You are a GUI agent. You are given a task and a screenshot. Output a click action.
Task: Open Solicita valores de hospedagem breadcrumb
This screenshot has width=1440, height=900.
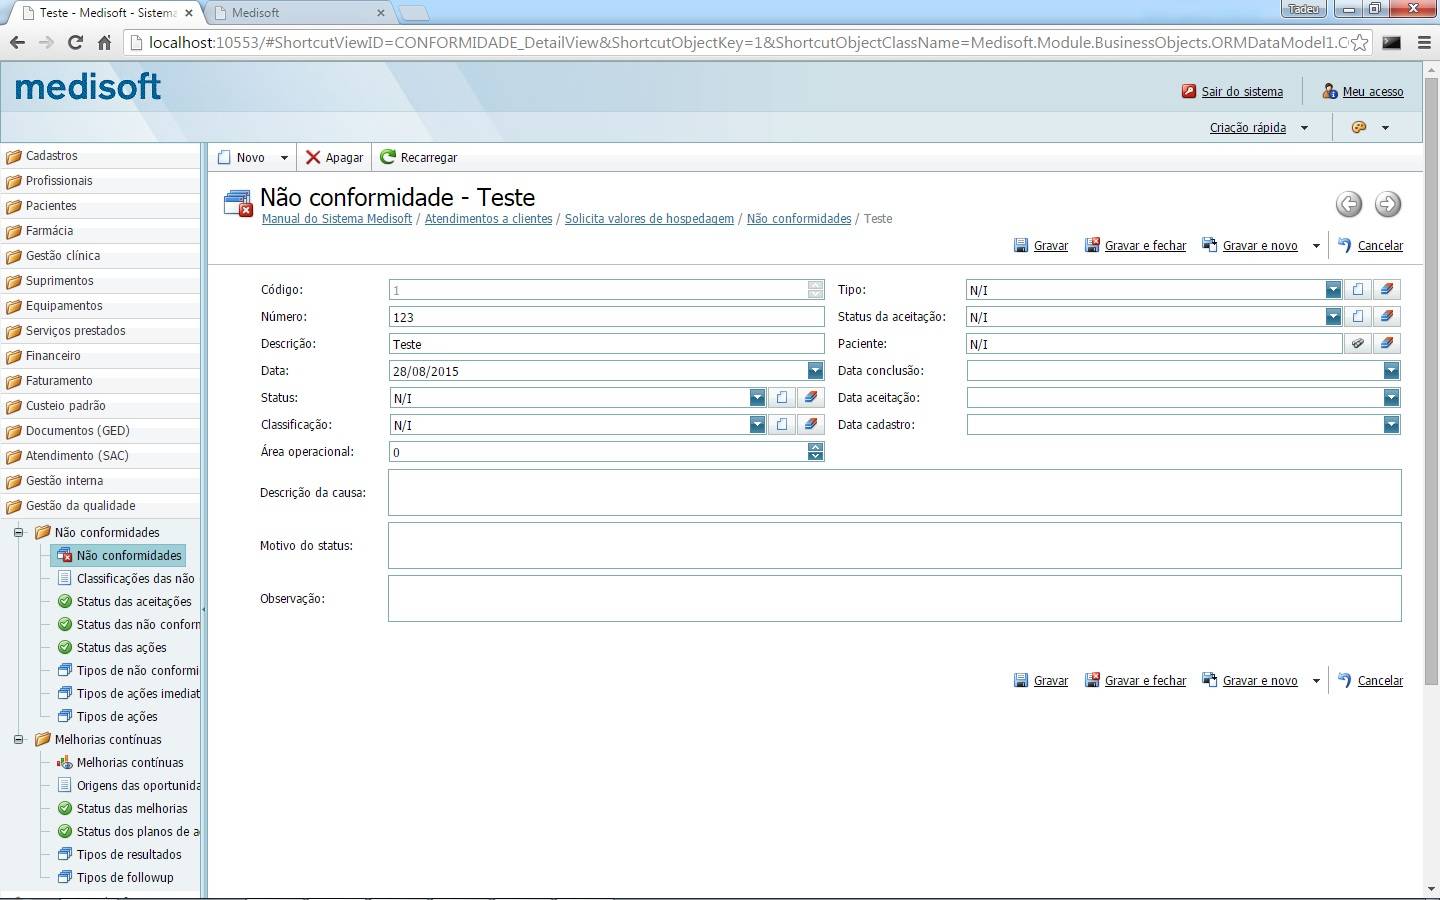(x=649, y=219)
